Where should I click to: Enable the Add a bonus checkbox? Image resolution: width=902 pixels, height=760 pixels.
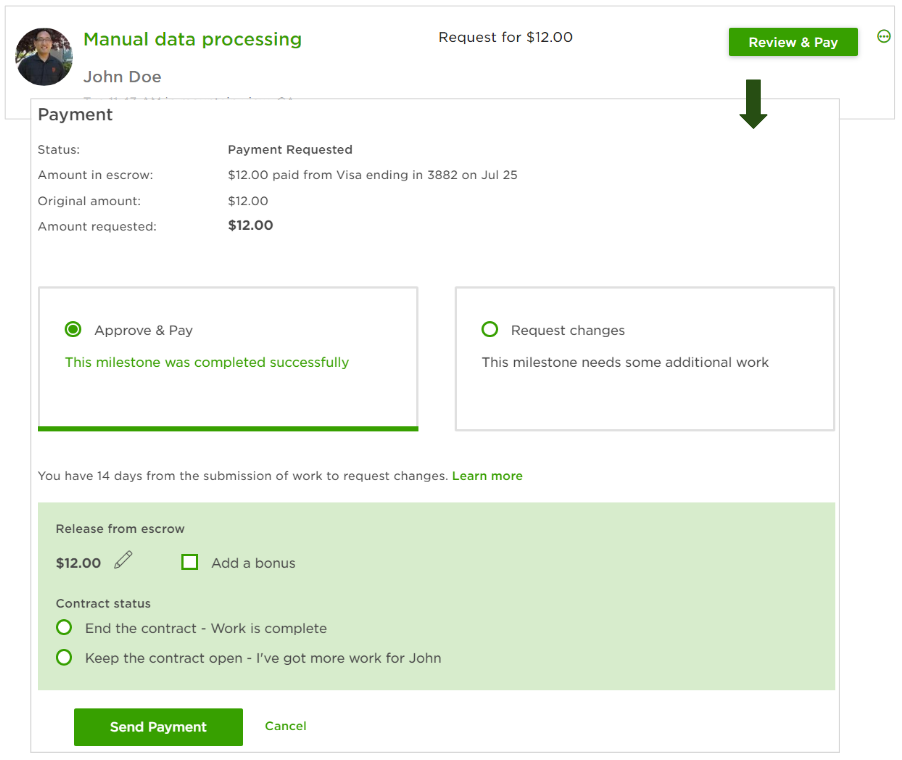pos(190,562)
